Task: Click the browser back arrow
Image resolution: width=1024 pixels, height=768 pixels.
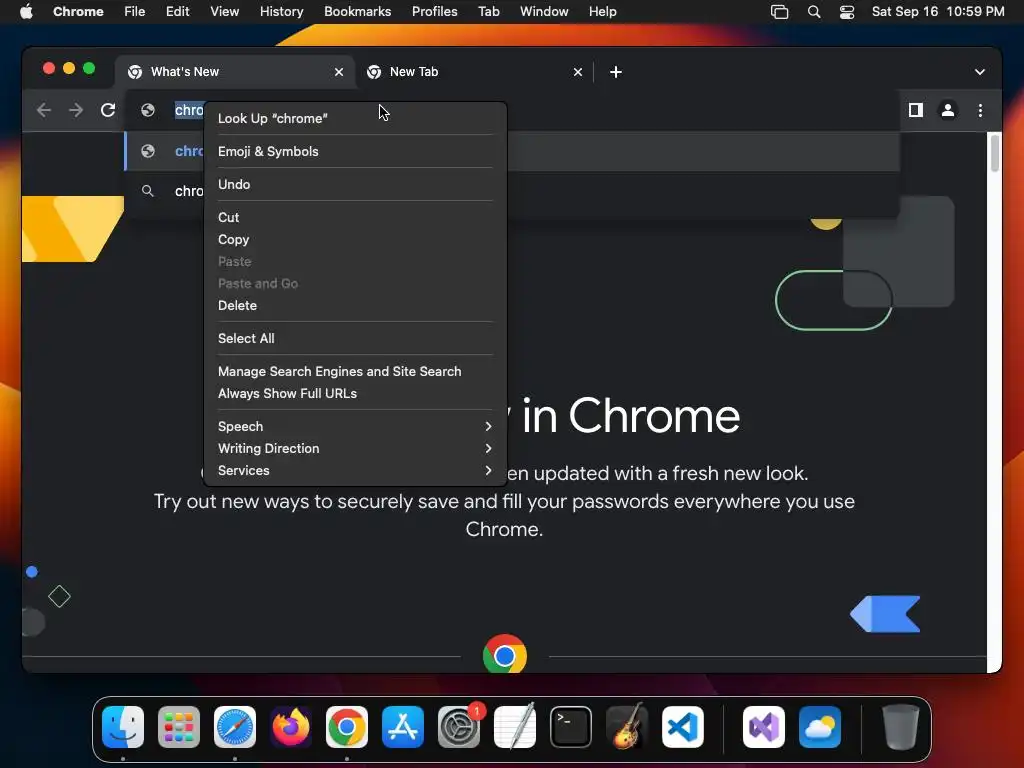Action: 44,110
